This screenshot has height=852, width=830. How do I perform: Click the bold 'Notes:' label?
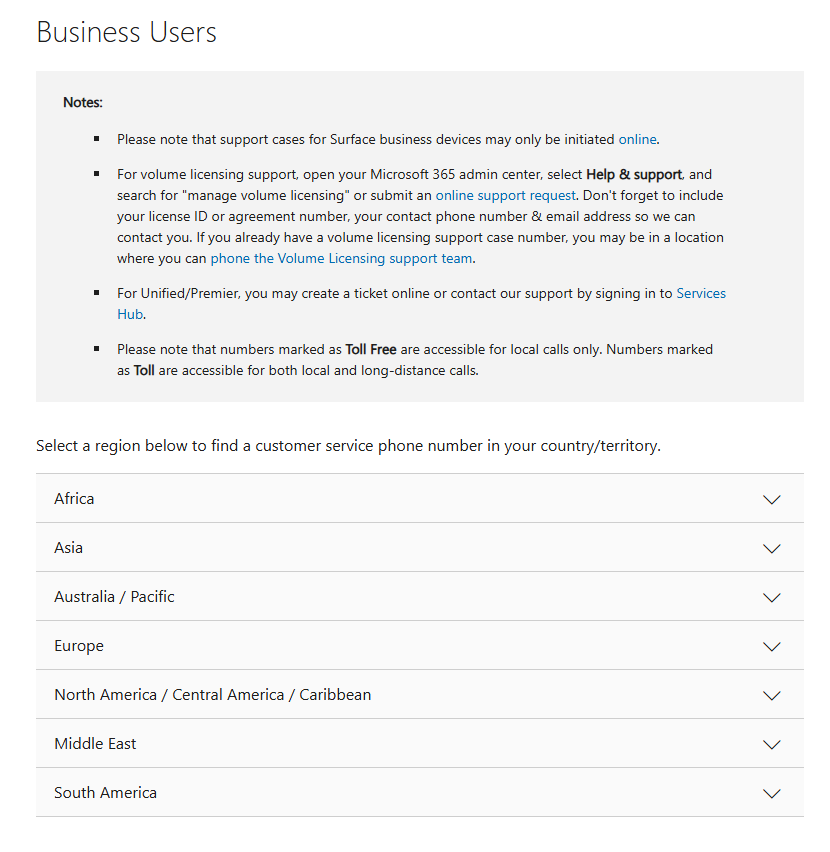point(83,102)
